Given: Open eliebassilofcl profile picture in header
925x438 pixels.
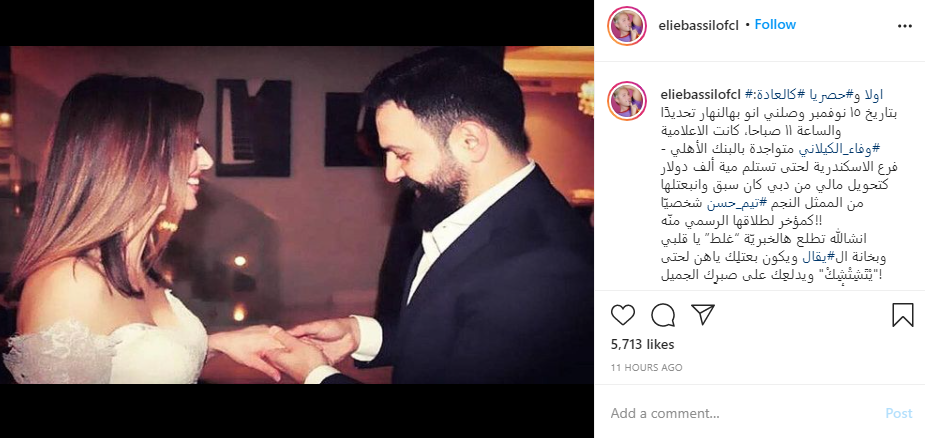Looking at the screenshot, I should tap(627, 26).
